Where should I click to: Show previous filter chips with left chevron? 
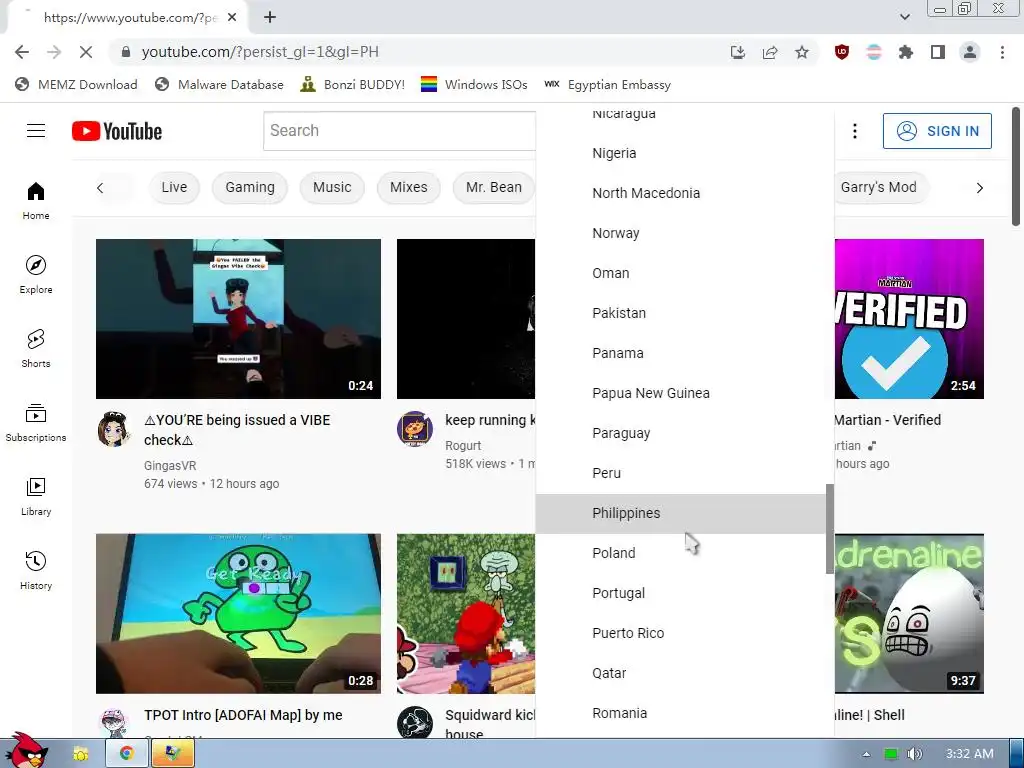tap(100, 188)
